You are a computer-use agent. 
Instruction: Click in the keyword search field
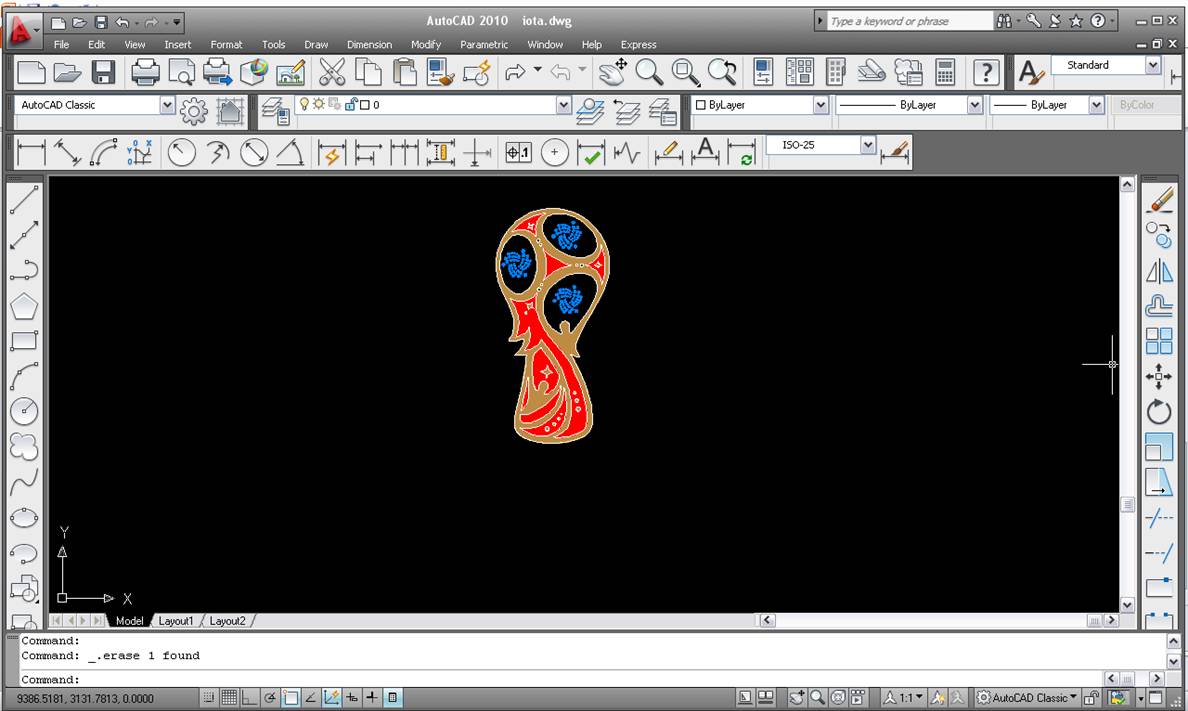point(909,21)
